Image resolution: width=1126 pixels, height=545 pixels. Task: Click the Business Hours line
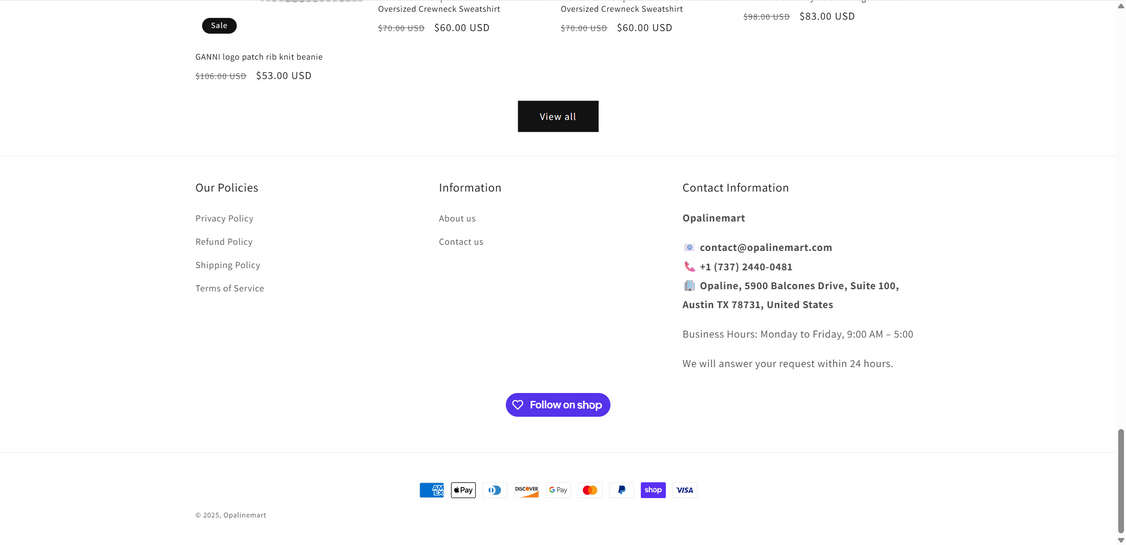[798, 334]
